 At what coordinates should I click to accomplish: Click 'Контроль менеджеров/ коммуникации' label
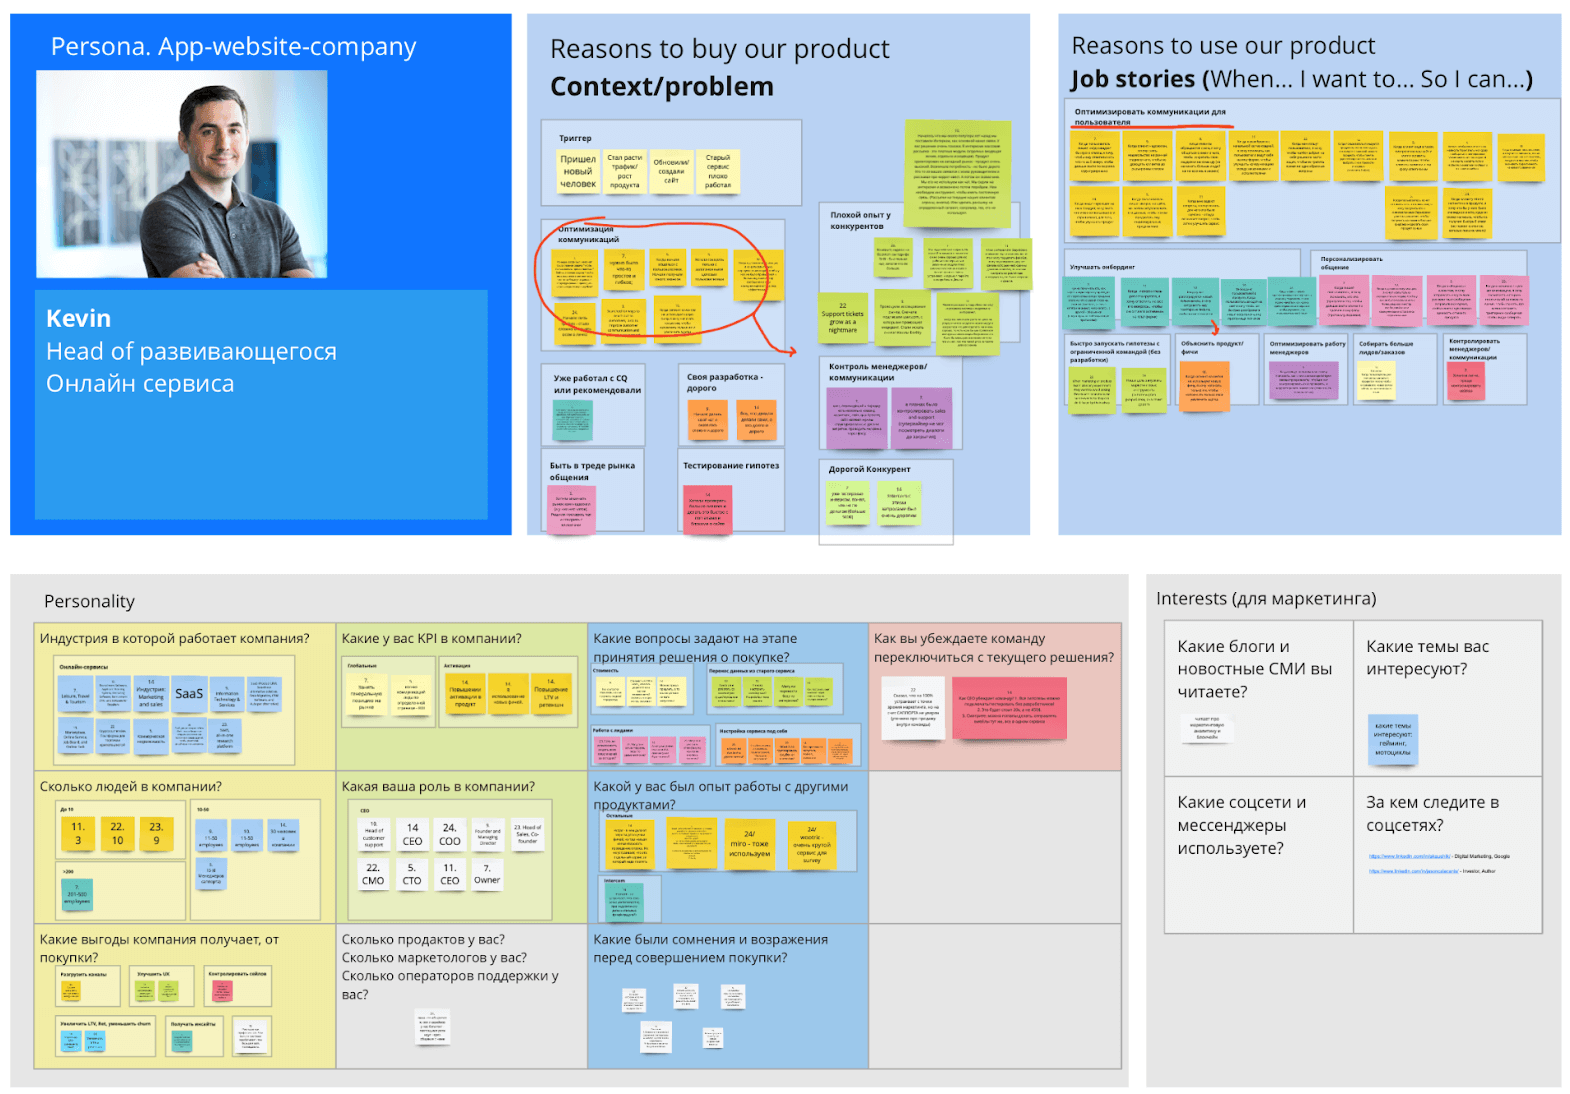(877, 372)
